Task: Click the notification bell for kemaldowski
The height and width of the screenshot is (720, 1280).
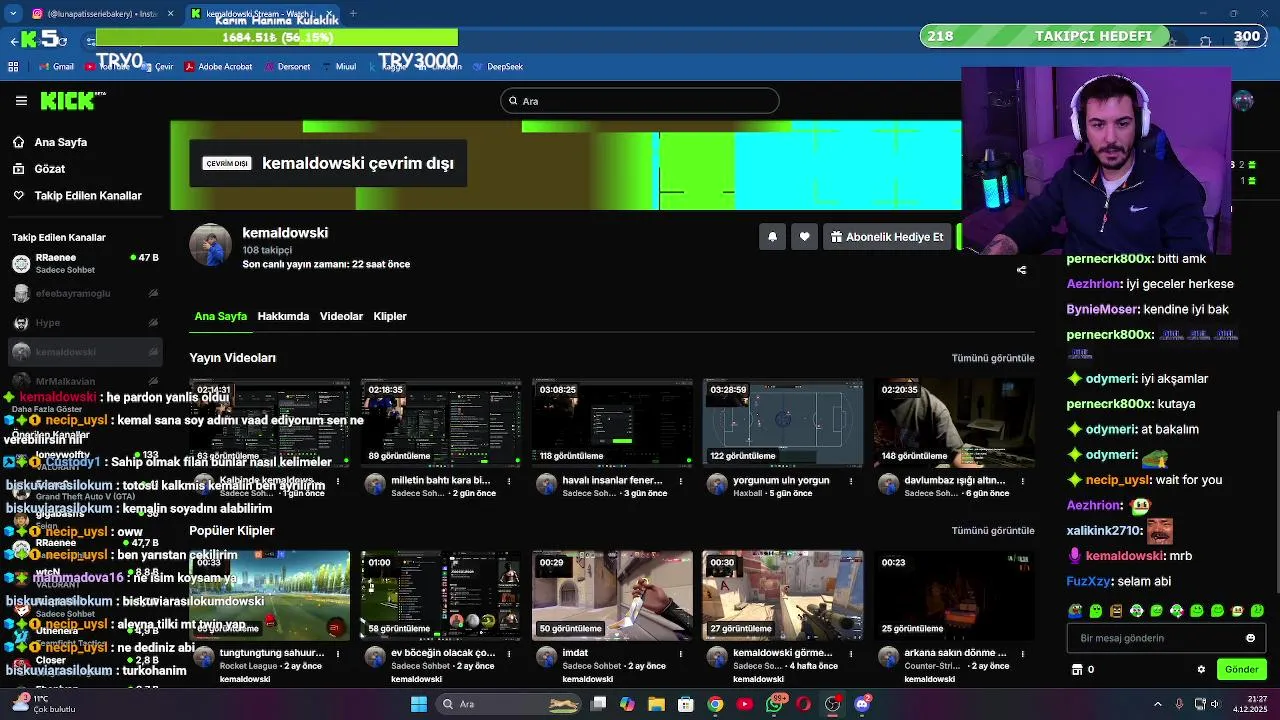Action: point(772,237)
